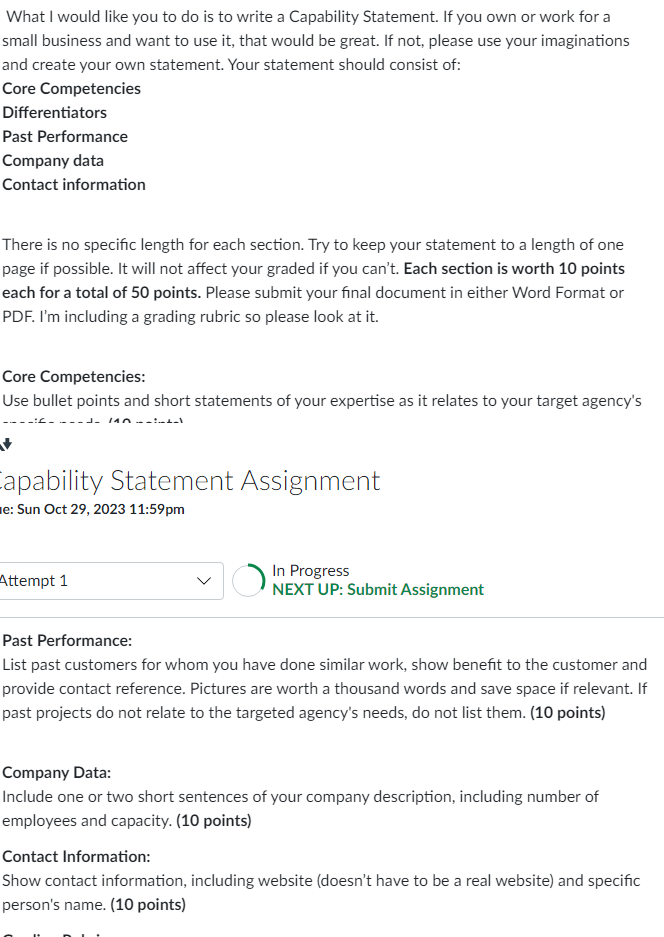Click the Contact Information: section heading
This screenshot has width=664, height=937.
pos(76,856)
